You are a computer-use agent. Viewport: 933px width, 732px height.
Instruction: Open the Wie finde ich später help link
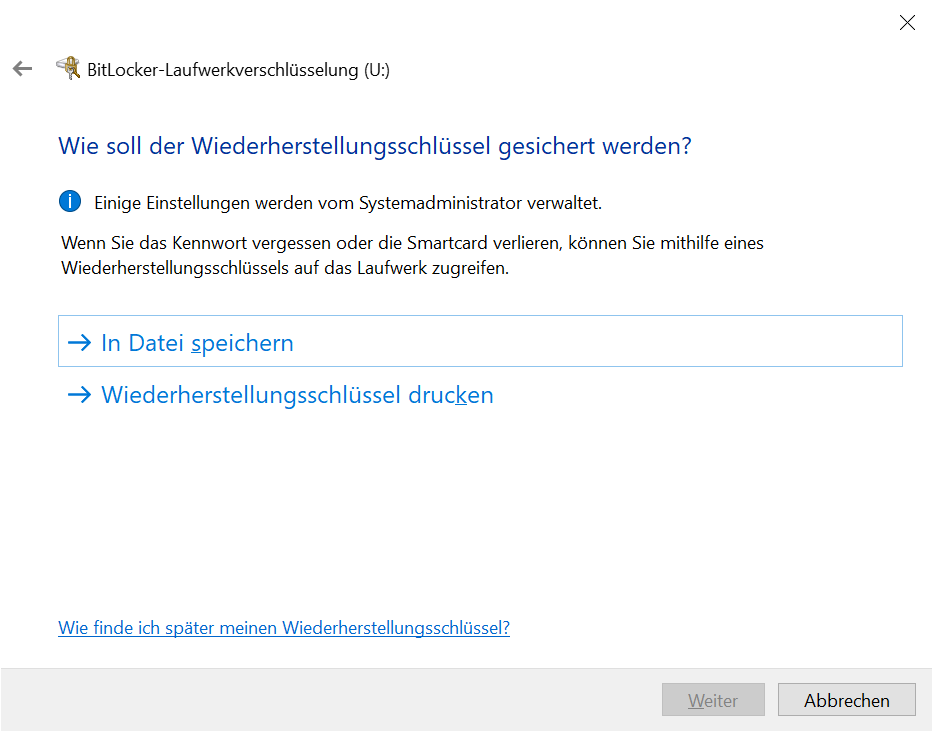(x=284, y=628)
